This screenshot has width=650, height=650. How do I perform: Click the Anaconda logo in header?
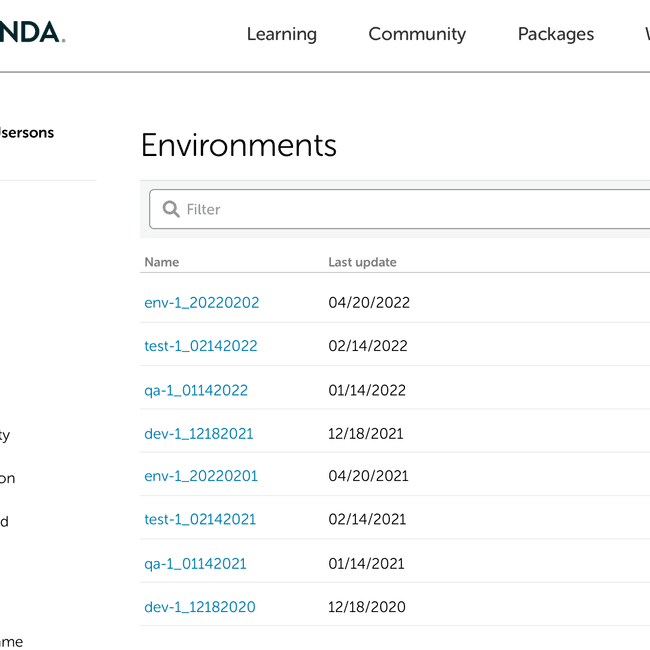tap(32, 34)
